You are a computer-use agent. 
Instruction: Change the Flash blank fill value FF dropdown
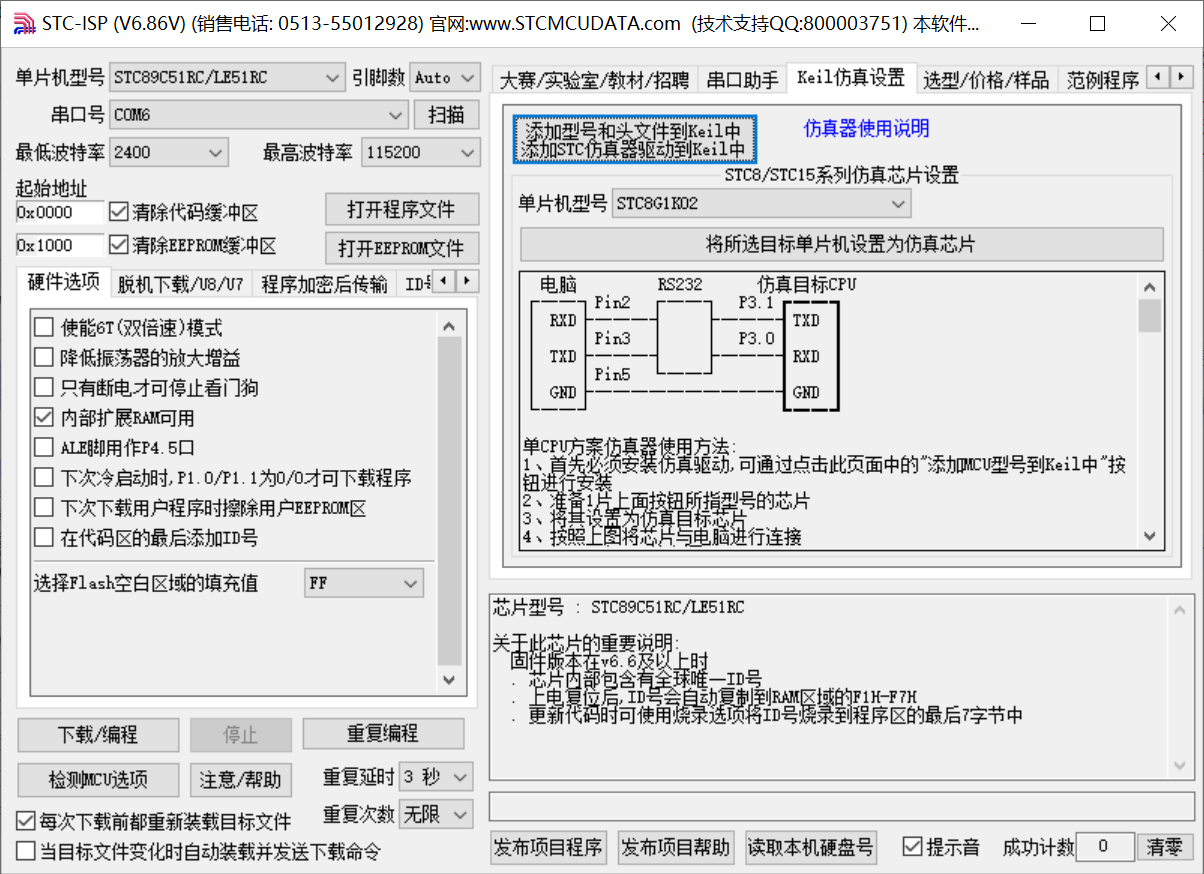[x=408, y=583]
